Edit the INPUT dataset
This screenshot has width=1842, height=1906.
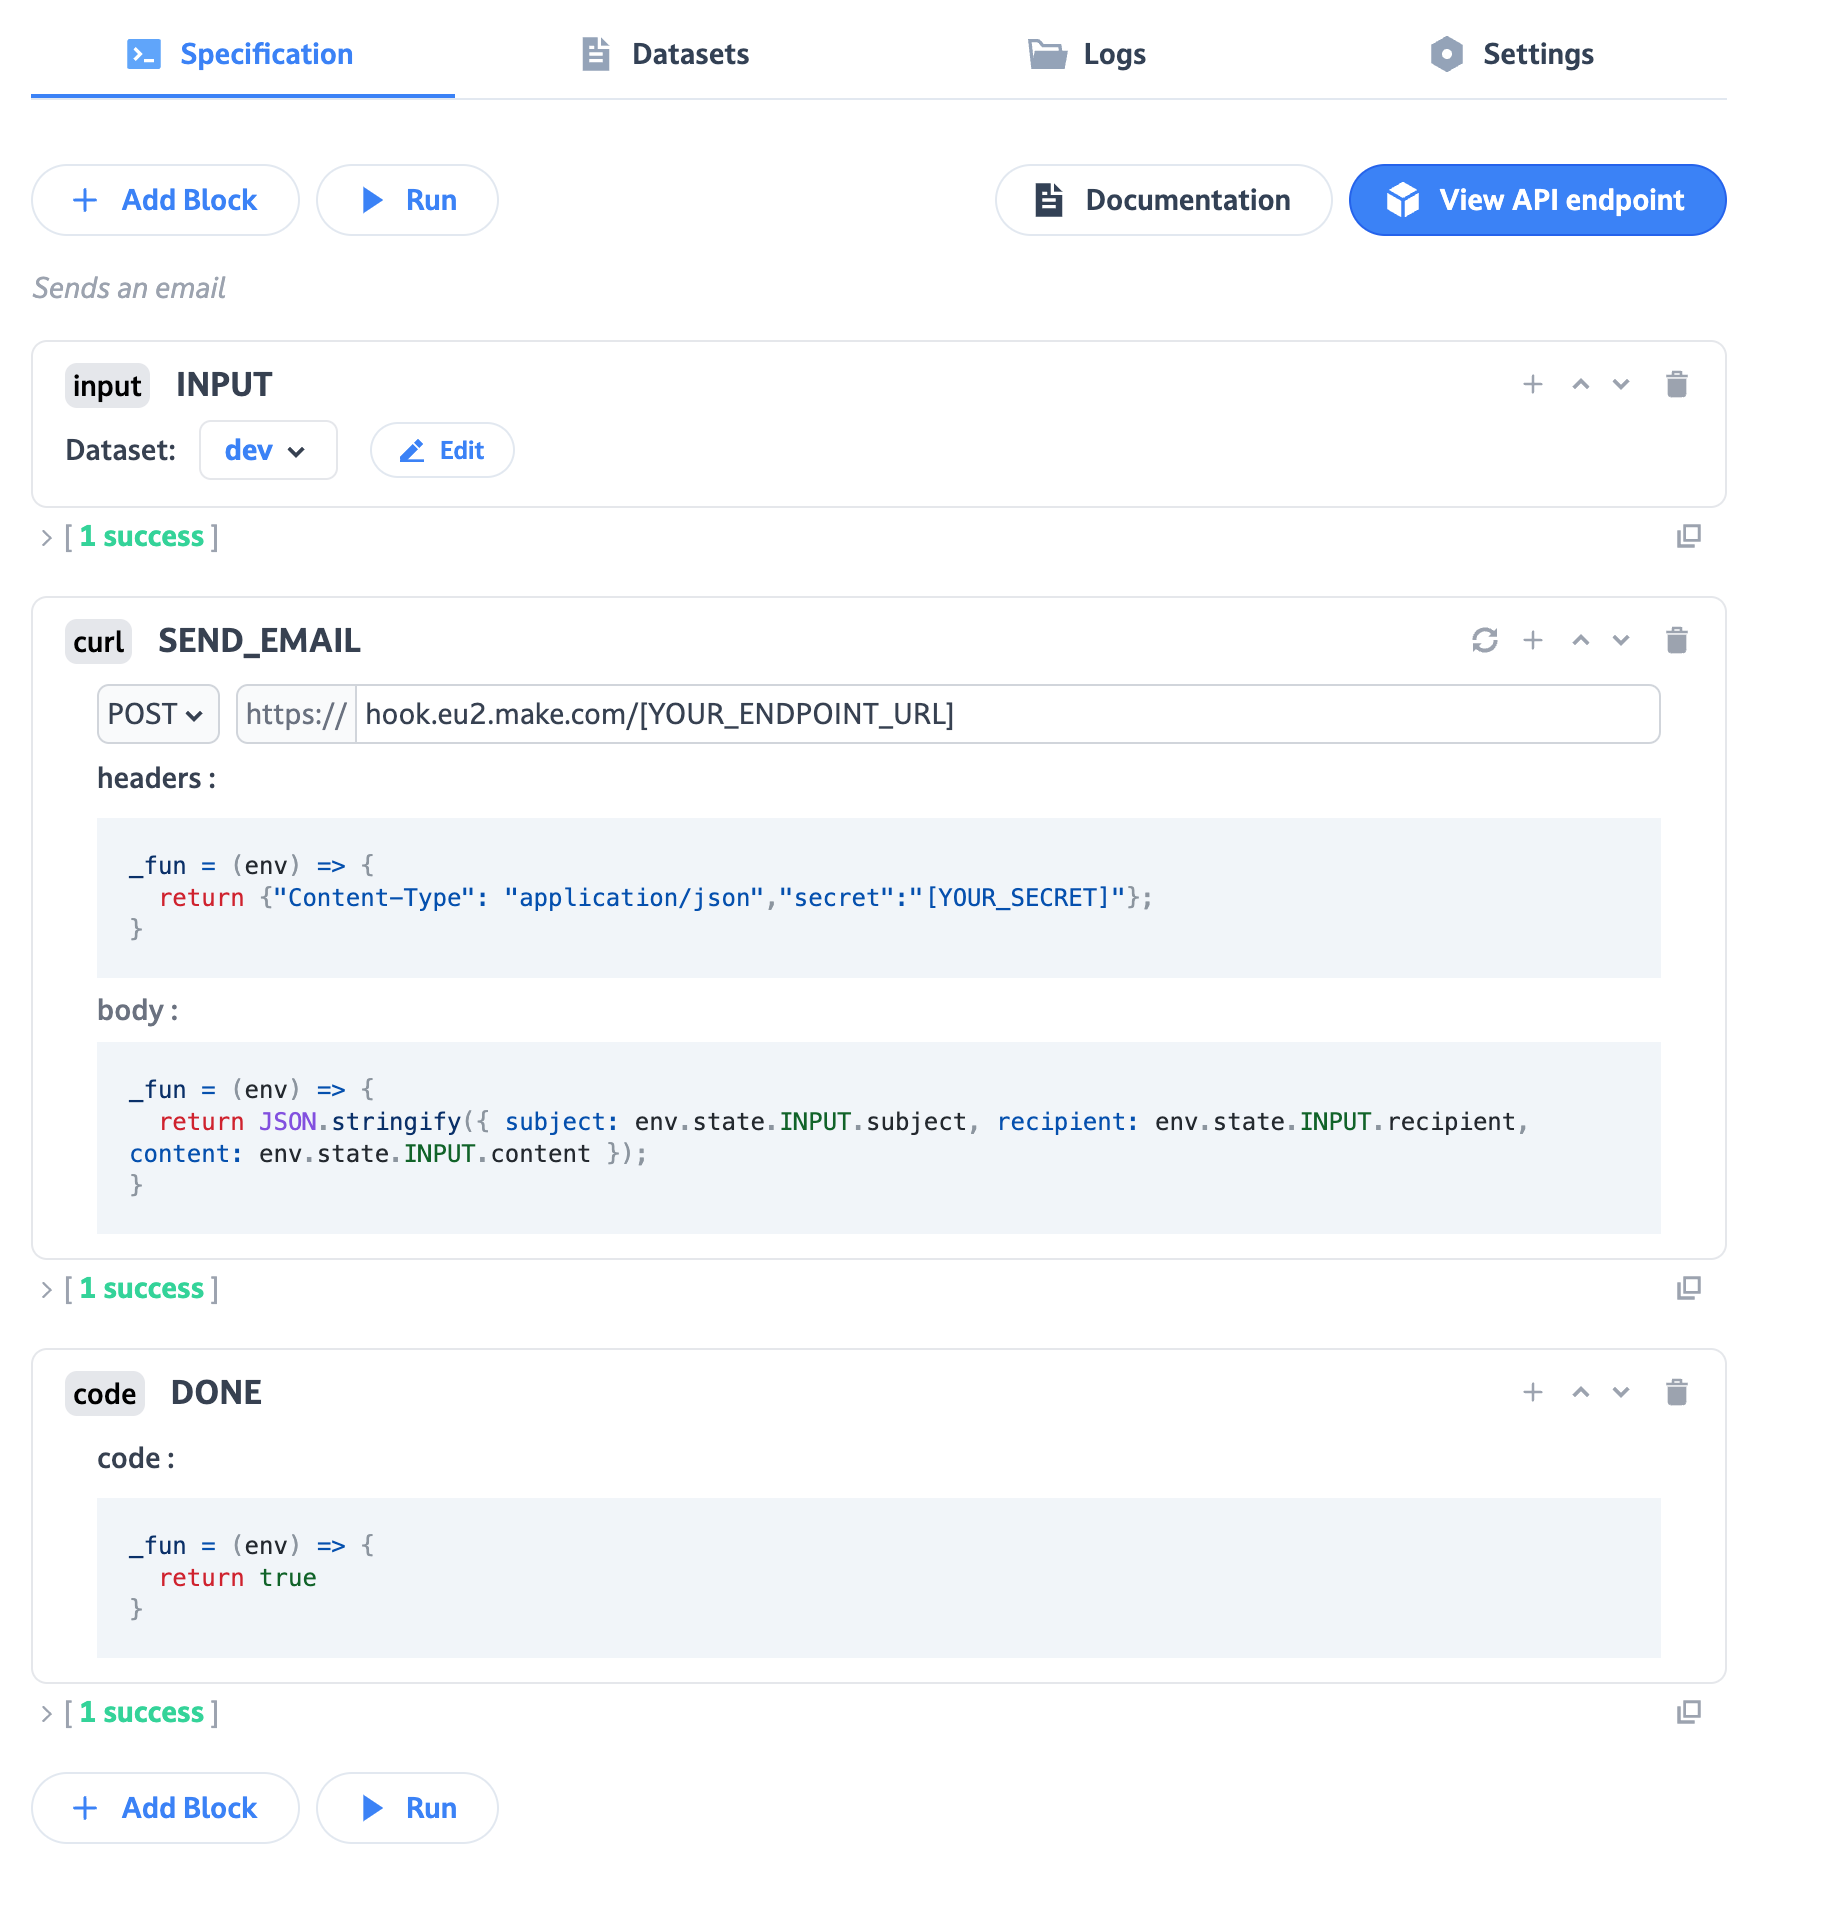[442, 450]
